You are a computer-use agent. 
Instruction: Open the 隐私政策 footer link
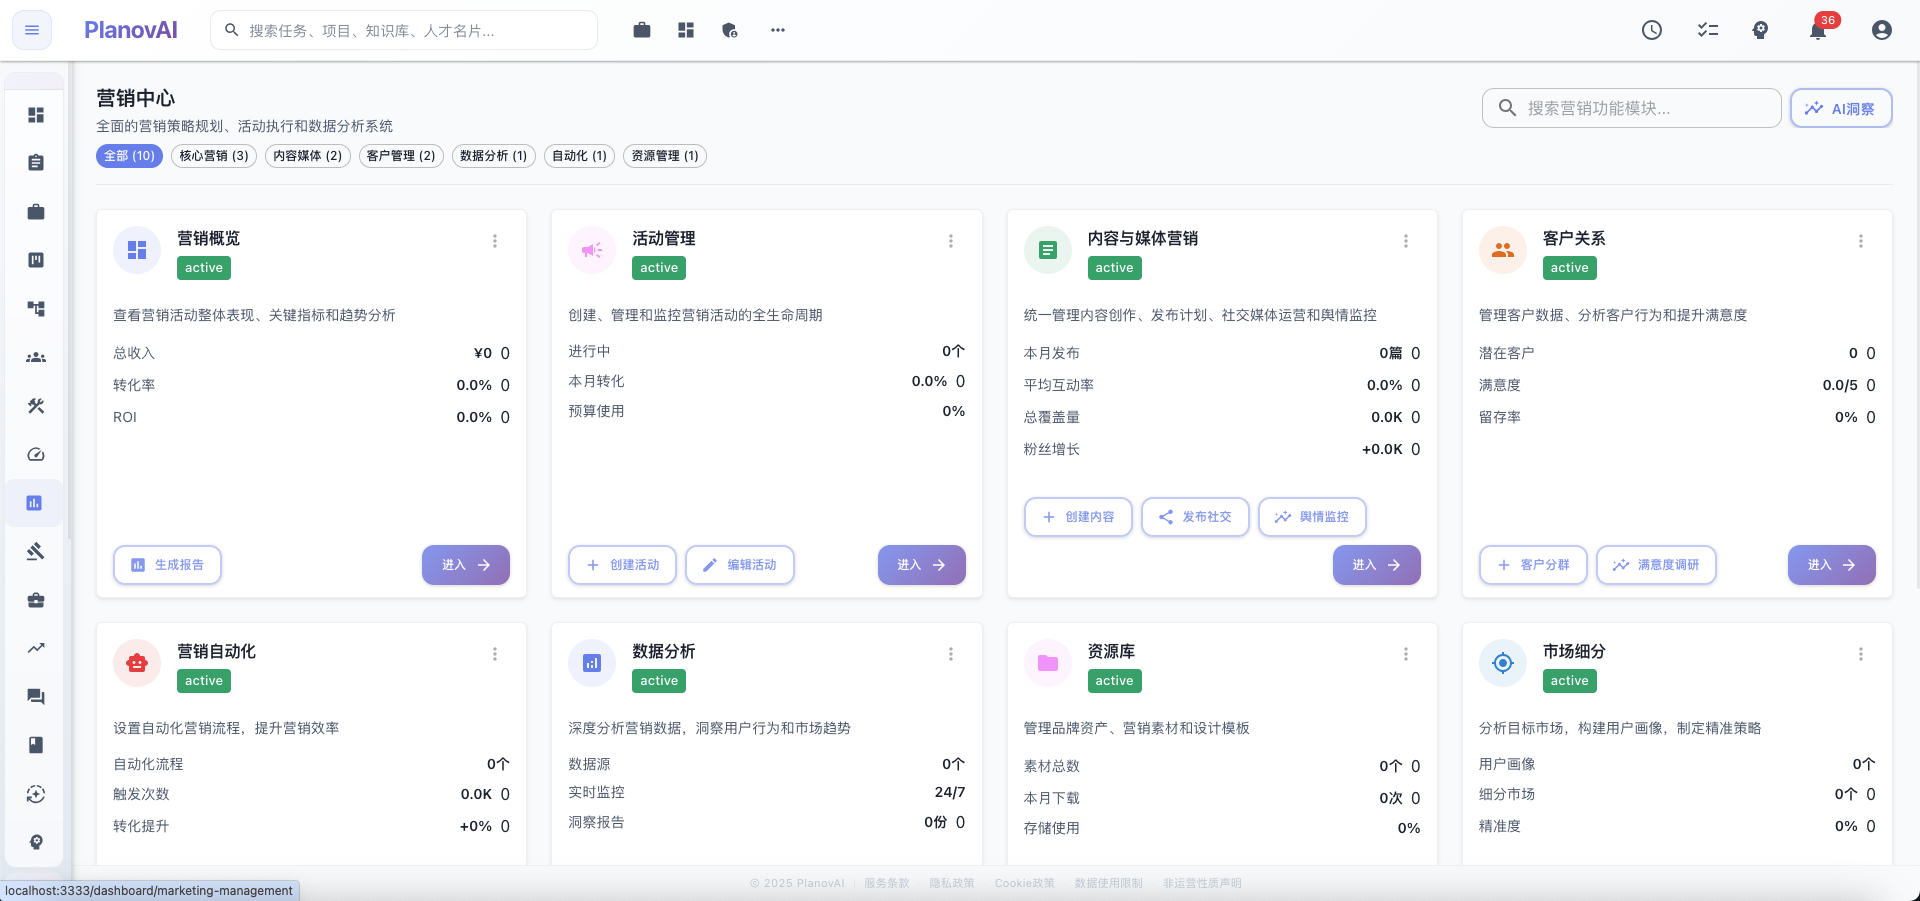950,883
